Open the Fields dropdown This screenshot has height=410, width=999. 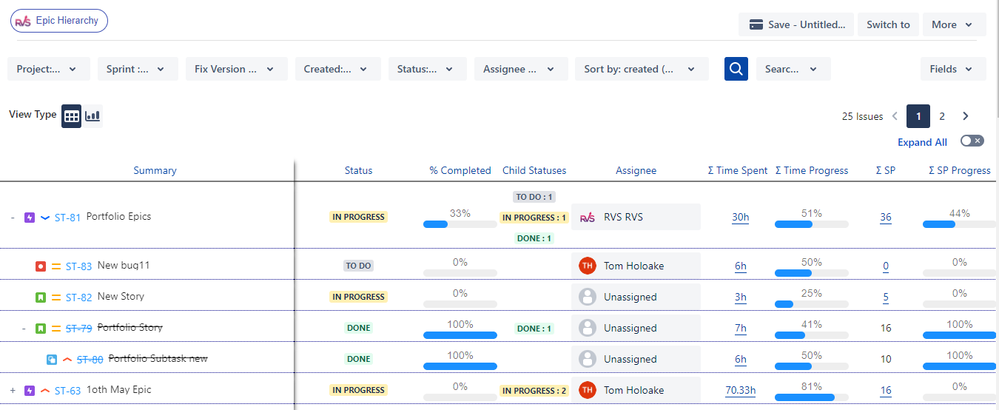click(x=953, y=69)
